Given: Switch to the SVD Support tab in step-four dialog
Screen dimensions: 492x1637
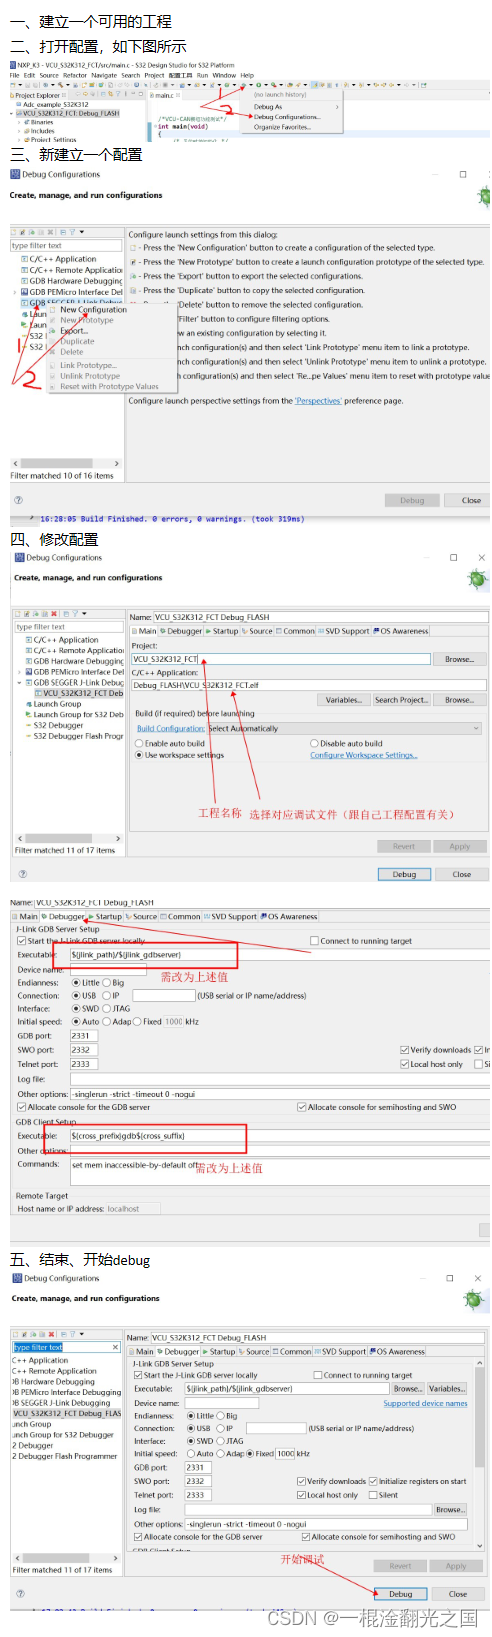Looking at the screenshot, I should coord(343,631).
